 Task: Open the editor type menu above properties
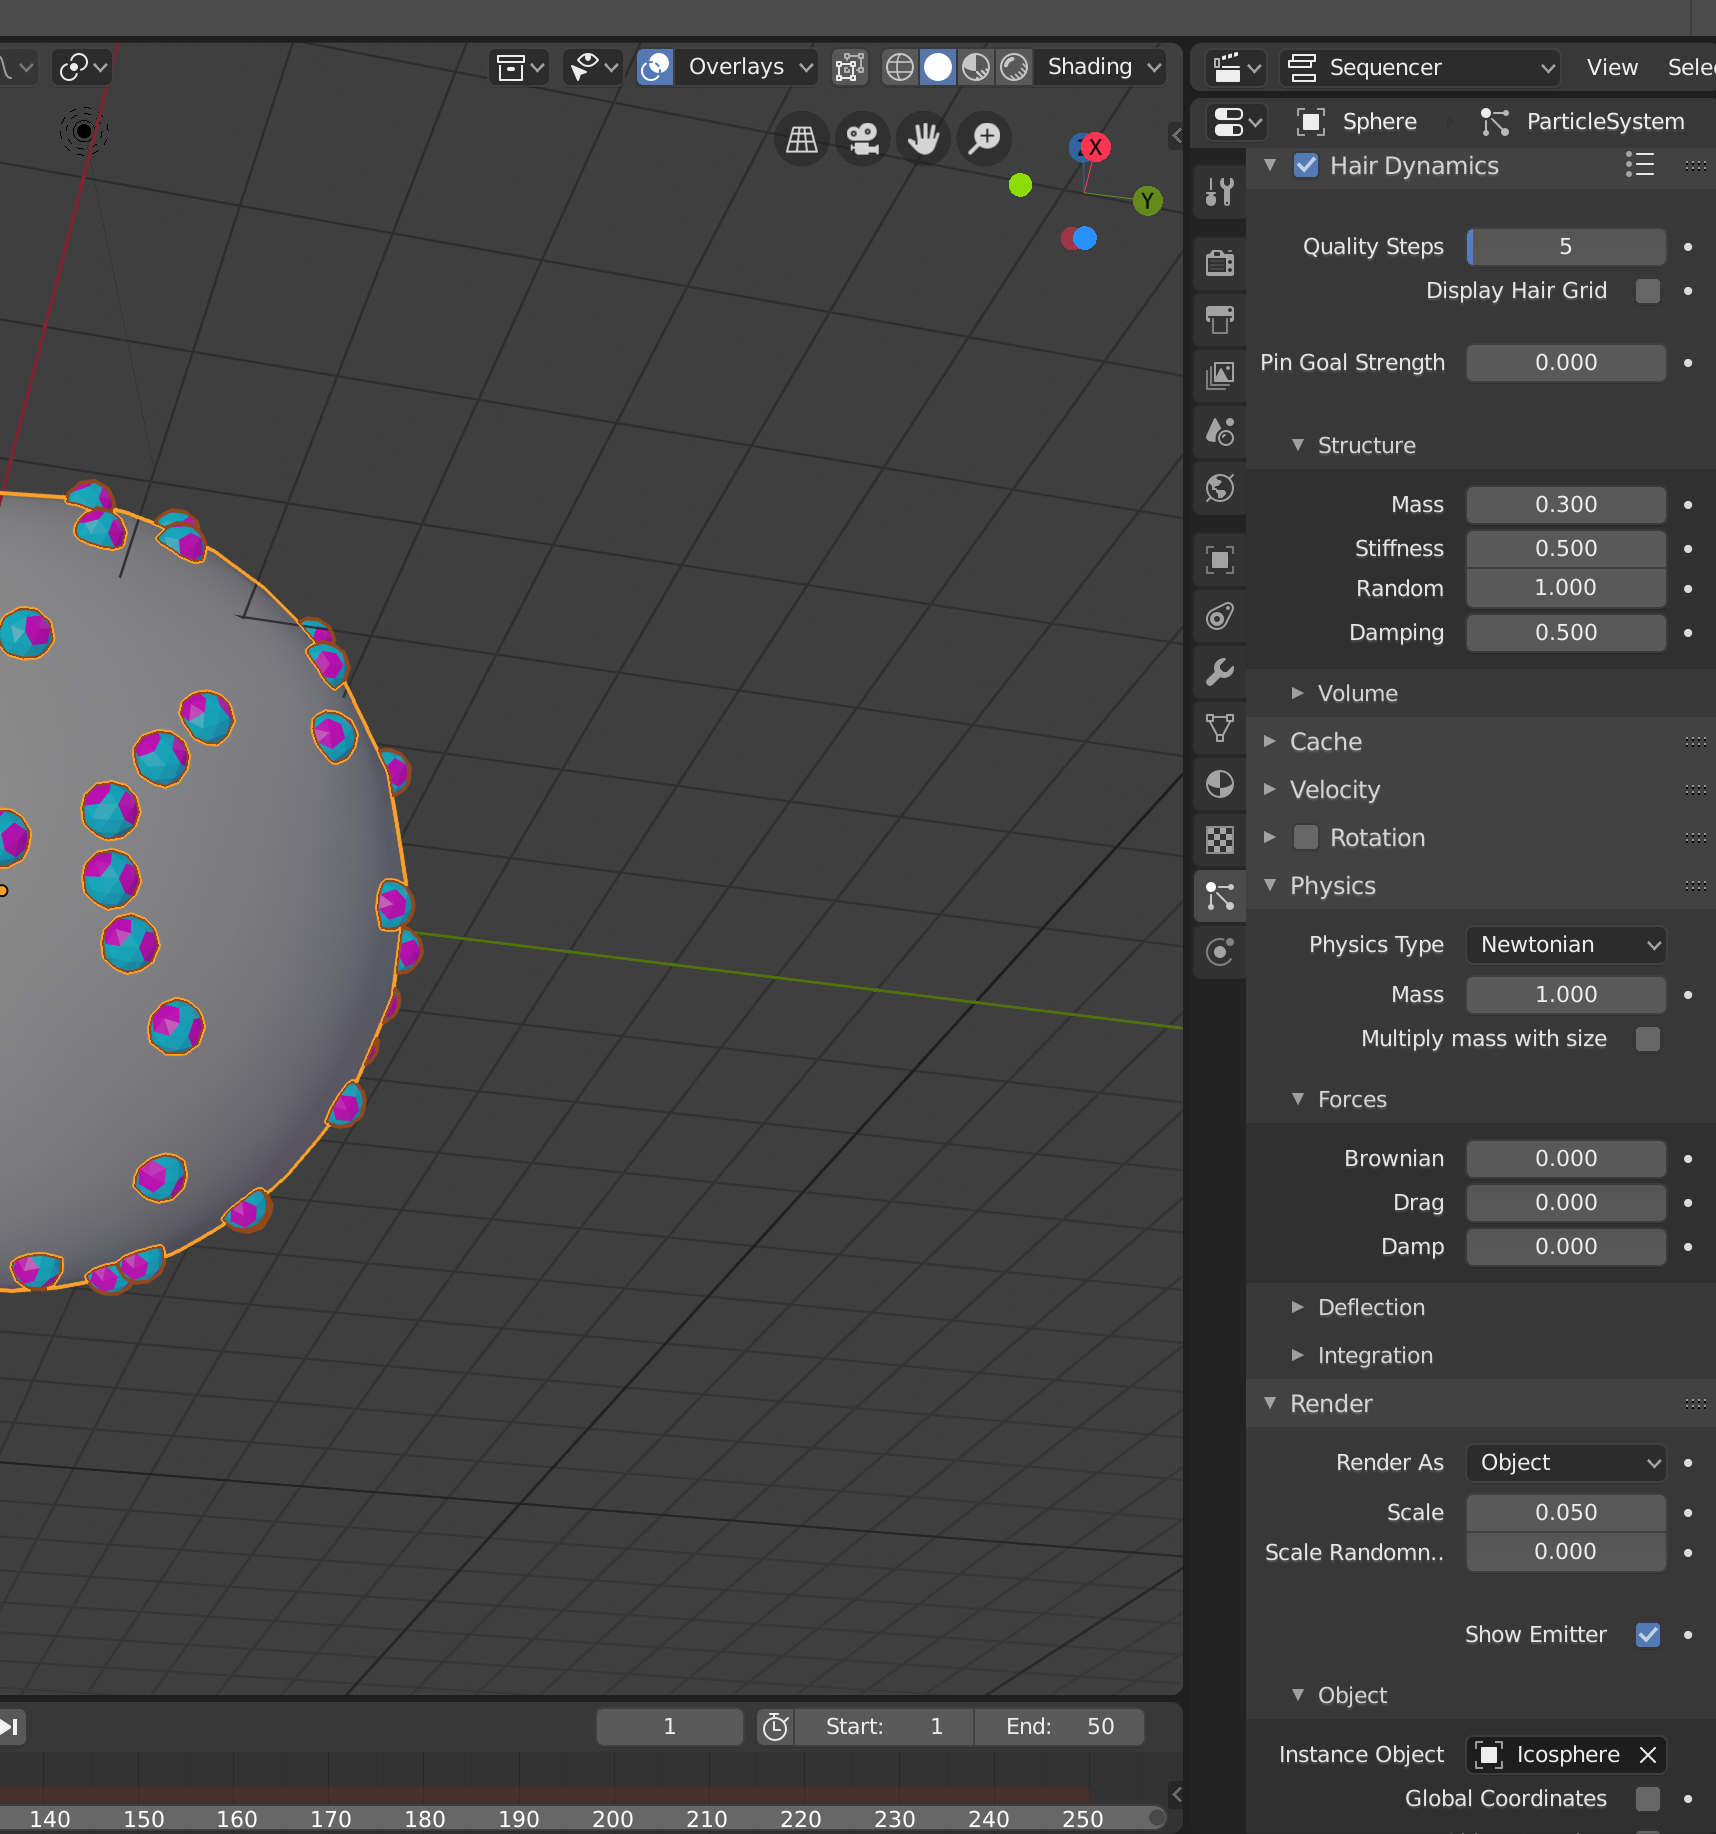click(x=1236, y=68)
